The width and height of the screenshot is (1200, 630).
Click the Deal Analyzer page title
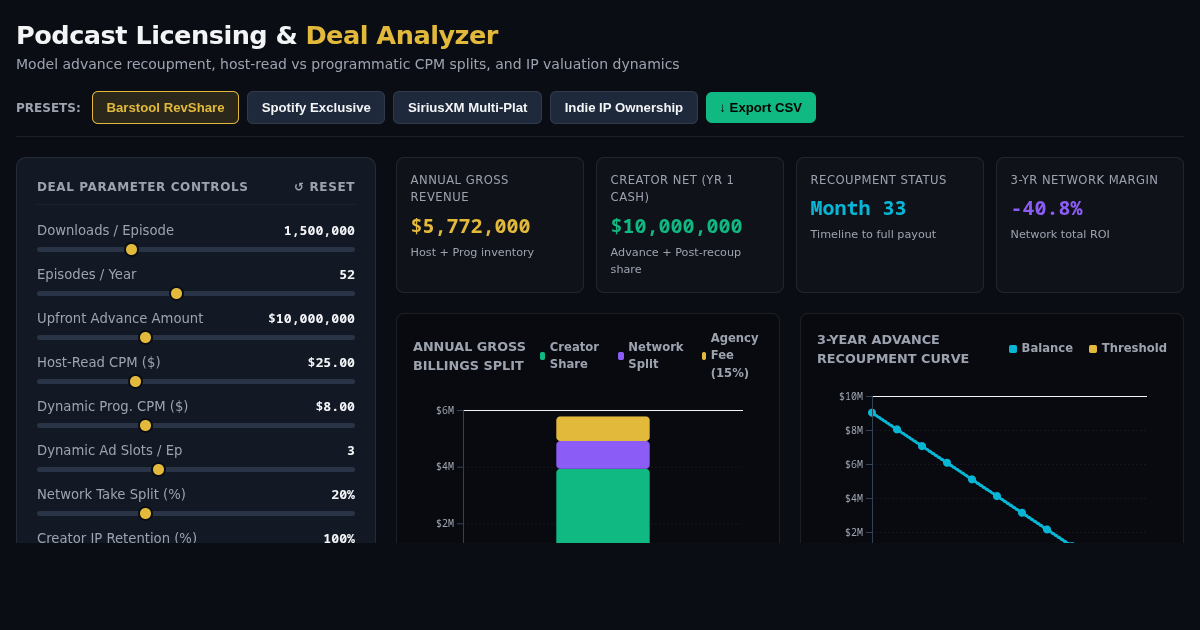point(402,35)
